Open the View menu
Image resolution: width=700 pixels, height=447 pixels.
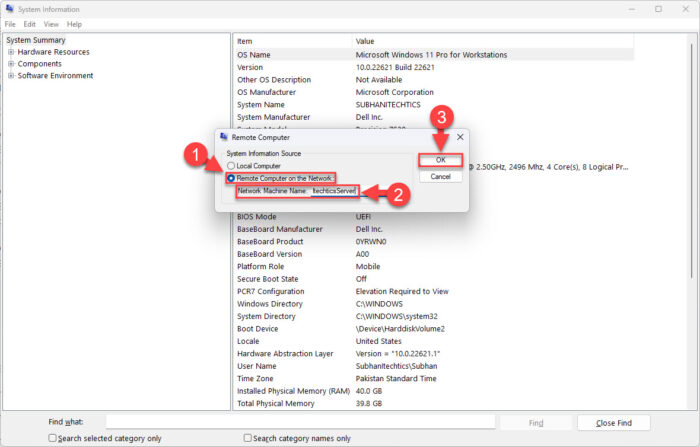(51, 24)
